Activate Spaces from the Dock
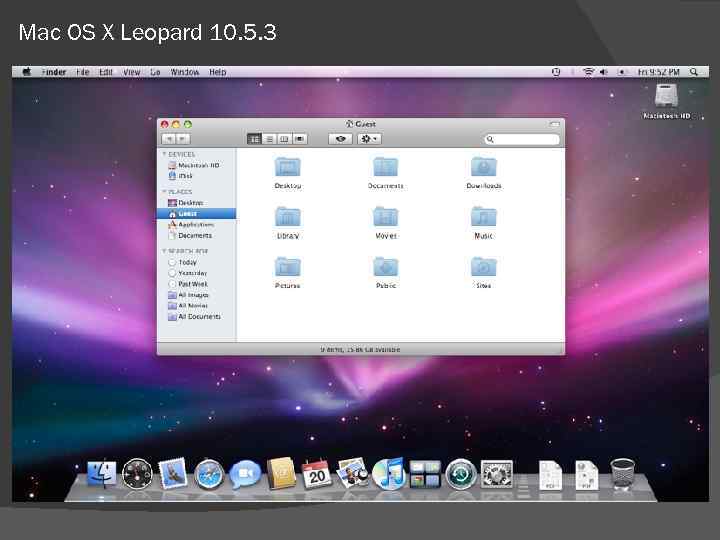Viewport: 720px width, 540px height. point(425,474)
